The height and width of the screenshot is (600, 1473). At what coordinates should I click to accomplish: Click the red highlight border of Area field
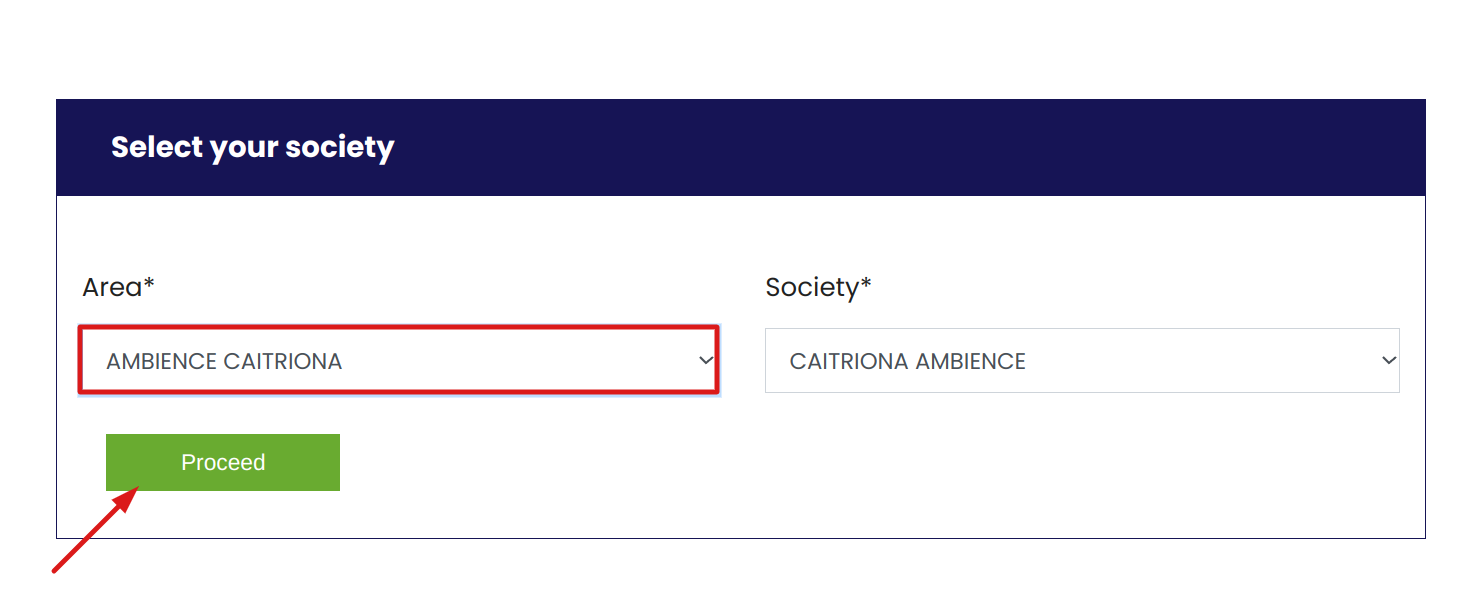(400, 327)
